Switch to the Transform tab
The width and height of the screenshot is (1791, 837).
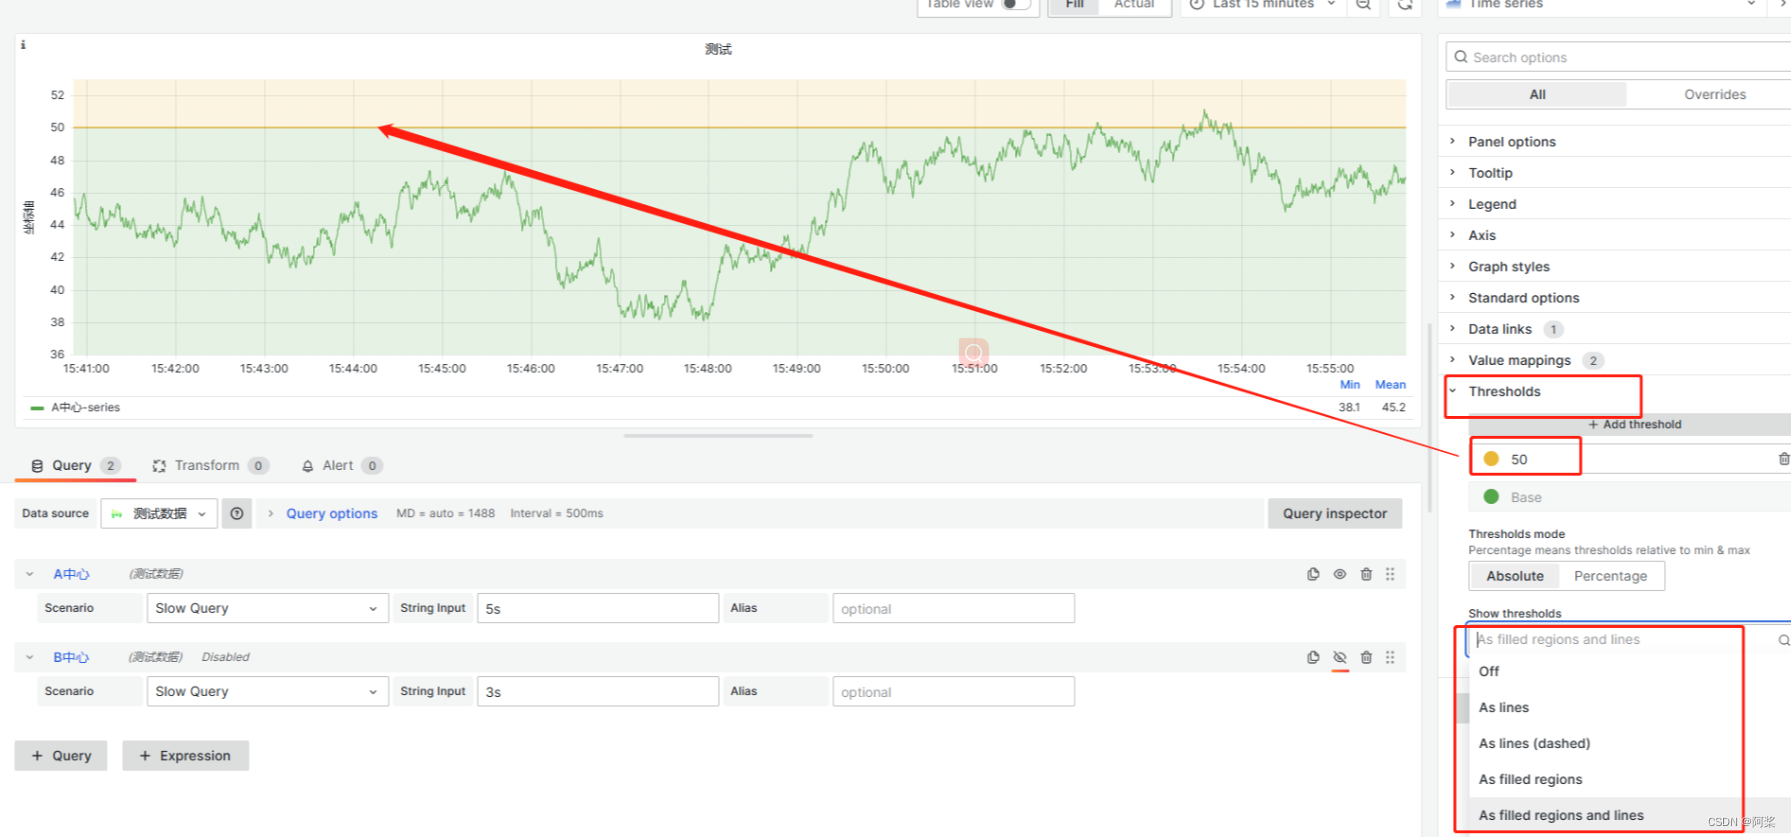coord(210,465)
